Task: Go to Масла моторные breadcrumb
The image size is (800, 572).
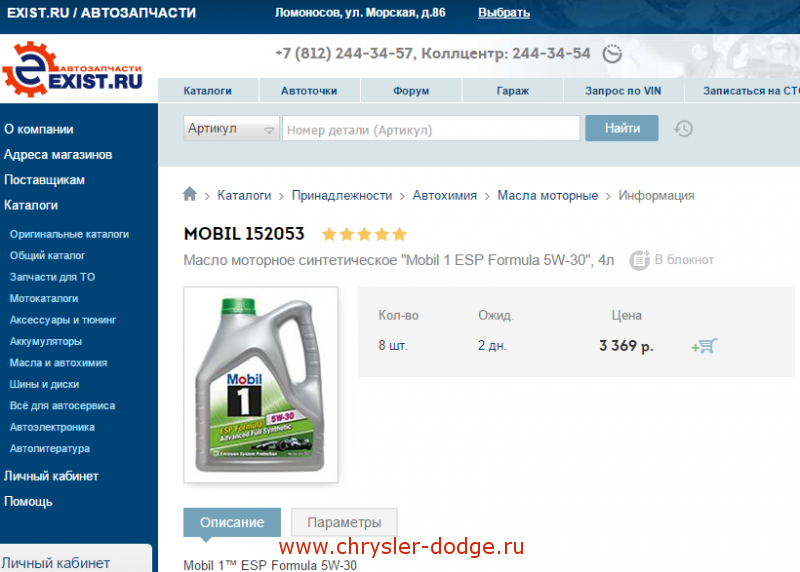Action: 547,195
